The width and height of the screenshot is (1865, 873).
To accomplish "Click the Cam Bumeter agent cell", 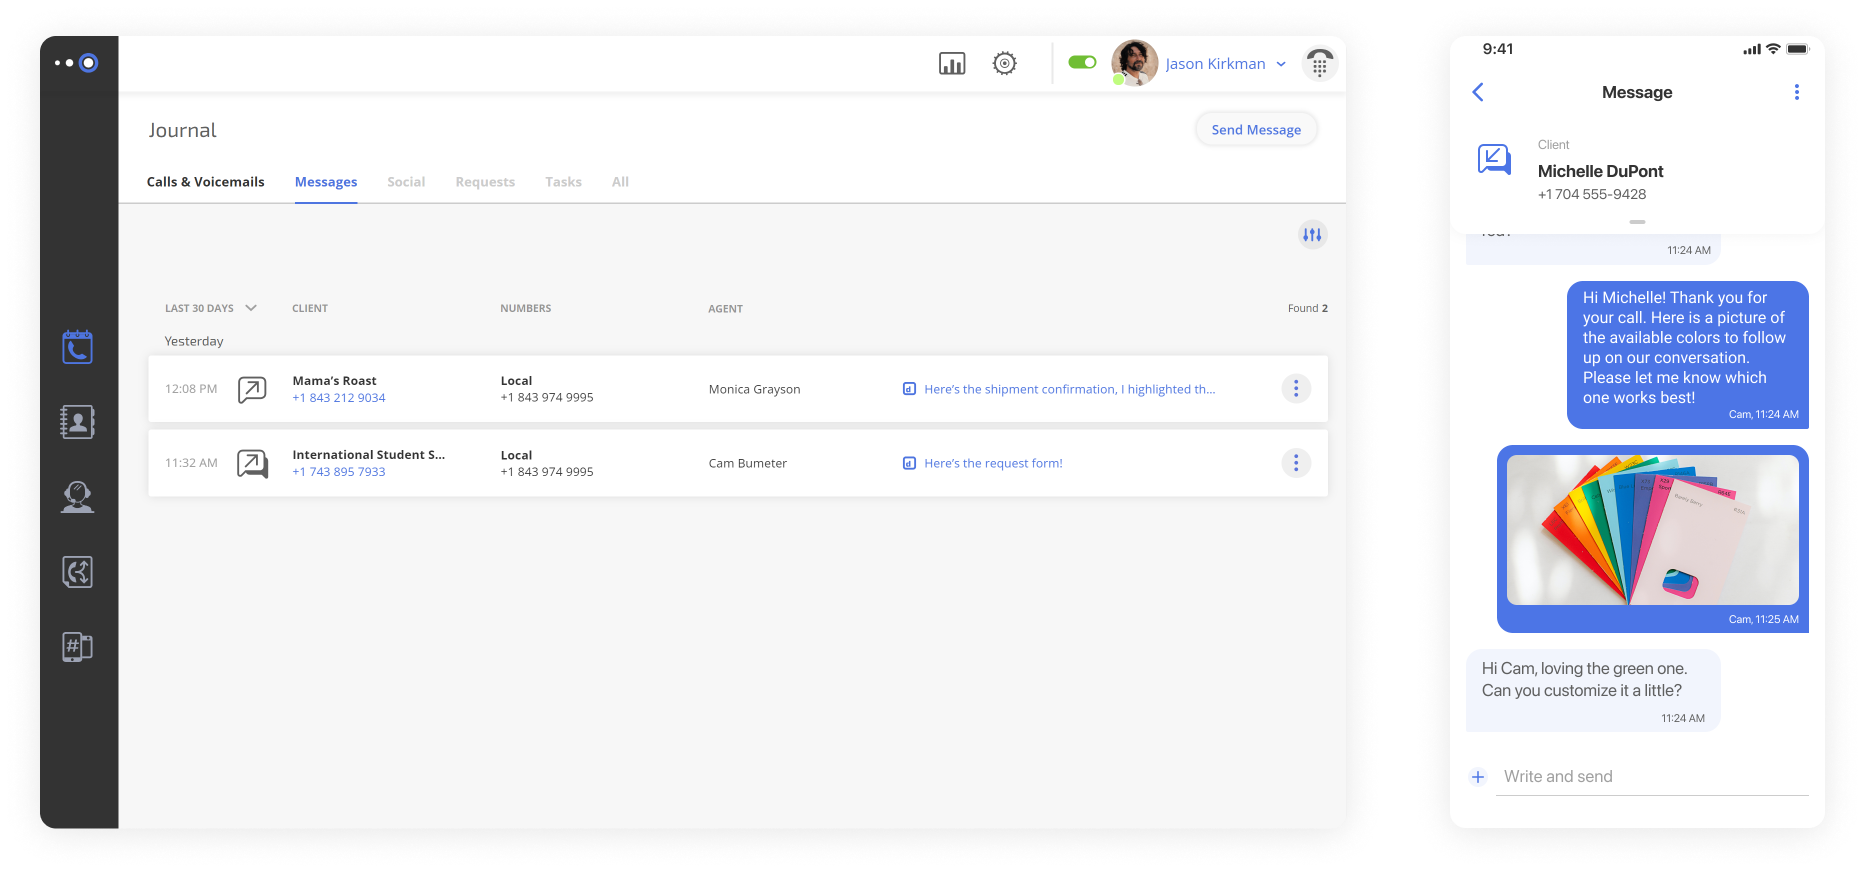I will click(747, 463).
